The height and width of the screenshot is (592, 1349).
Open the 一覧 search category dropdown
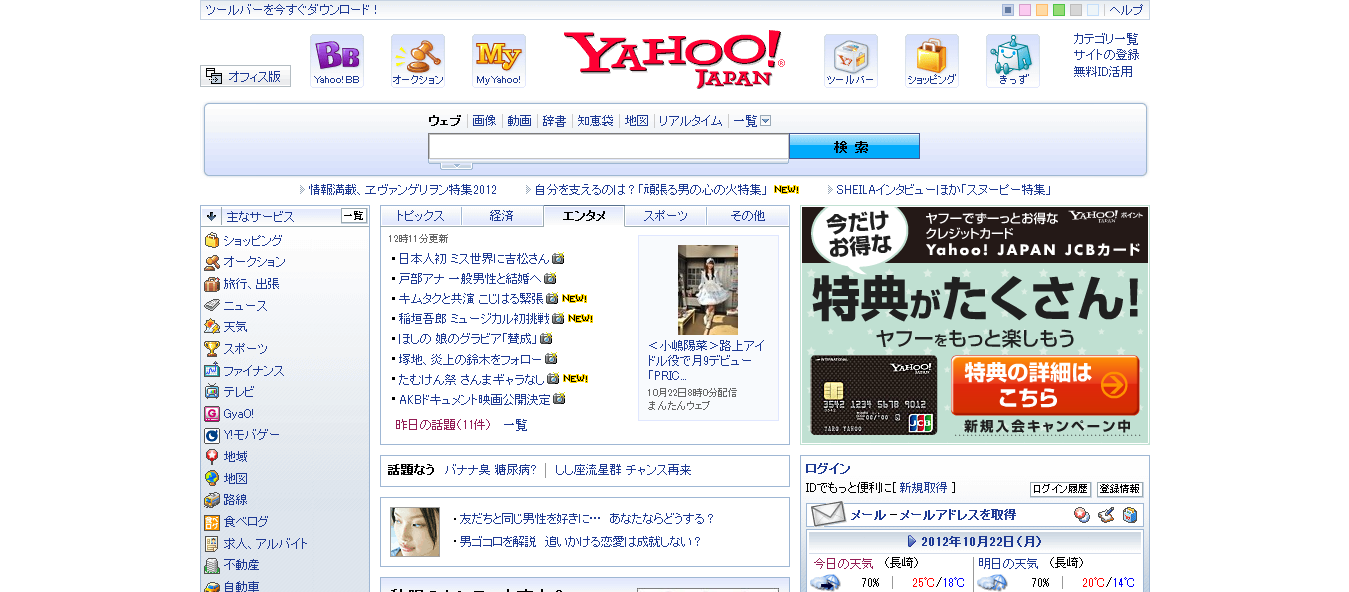[752, 121]
